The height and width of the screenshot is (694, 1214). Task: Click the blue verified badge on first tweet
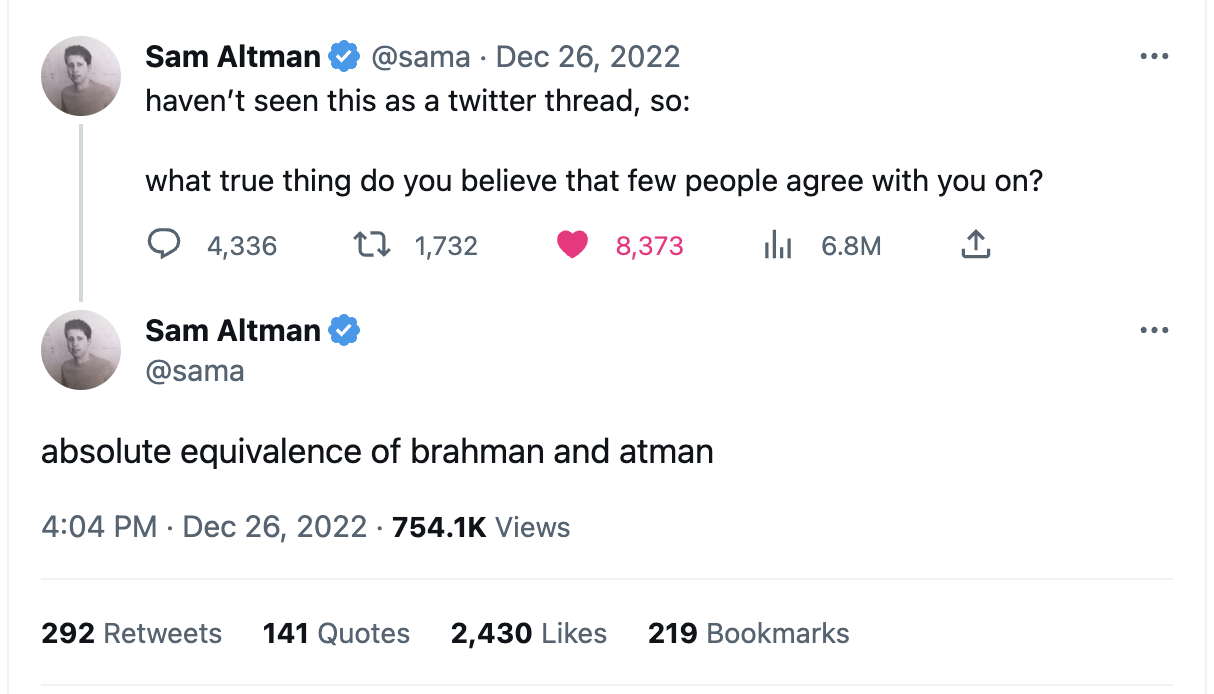tap(345, 57)
